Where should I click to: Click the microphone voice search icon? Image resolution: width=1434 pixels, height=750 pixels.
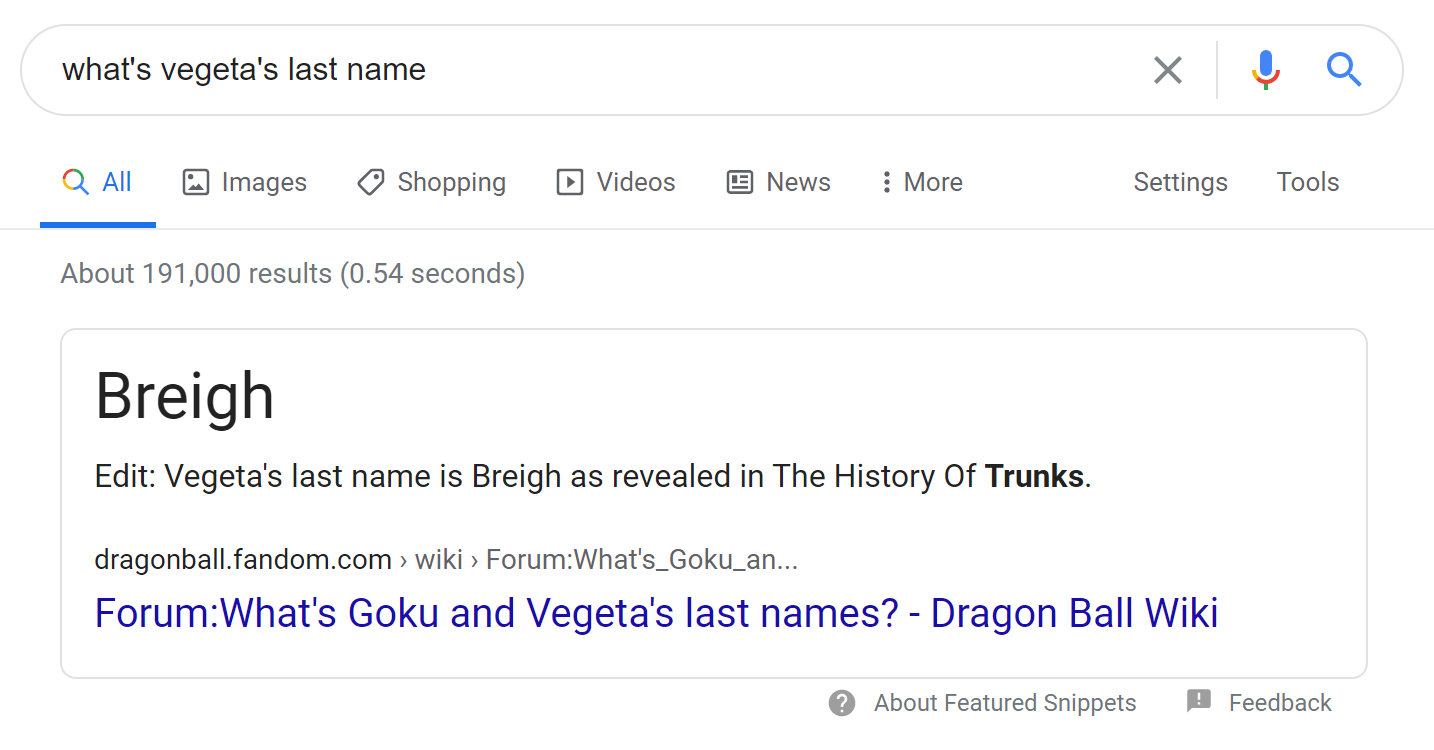tap(1265, 70)
